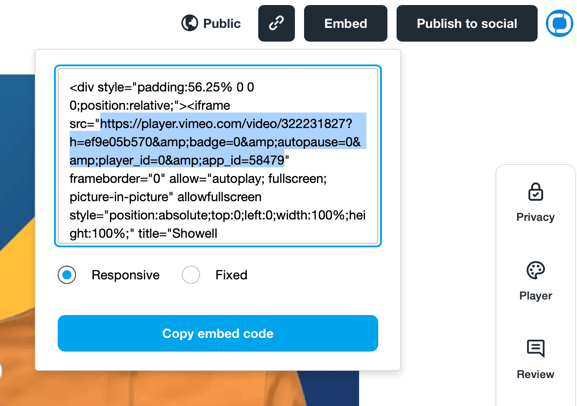
Task: Click the Fixed label text
Action: (x=231, y=275)
